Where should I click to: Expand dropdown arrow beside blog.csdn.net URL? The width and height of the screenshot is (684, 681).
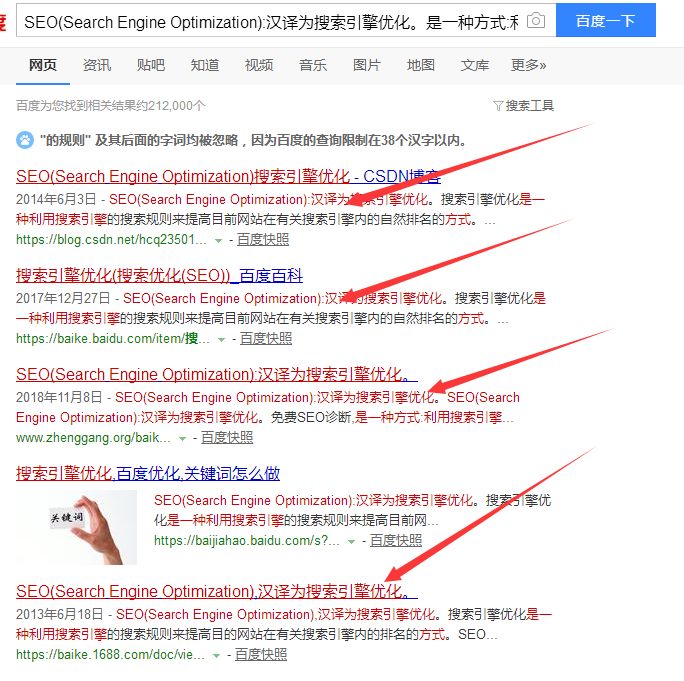click(218, 240)
